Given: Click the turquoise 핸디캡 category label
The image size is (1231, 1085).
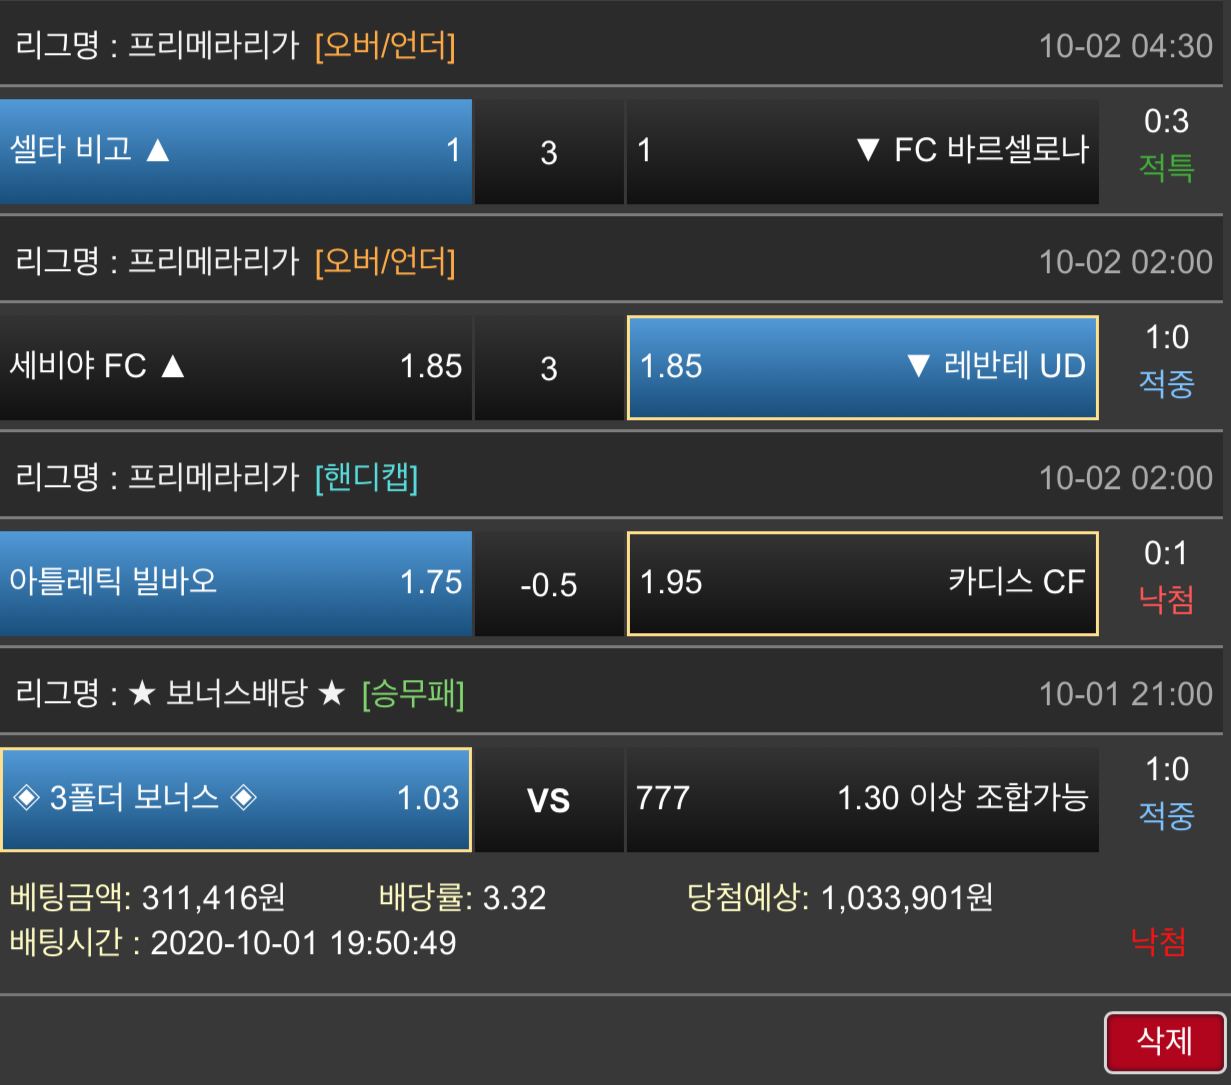Looking at the screenshot, I should (x=366, y=478).
